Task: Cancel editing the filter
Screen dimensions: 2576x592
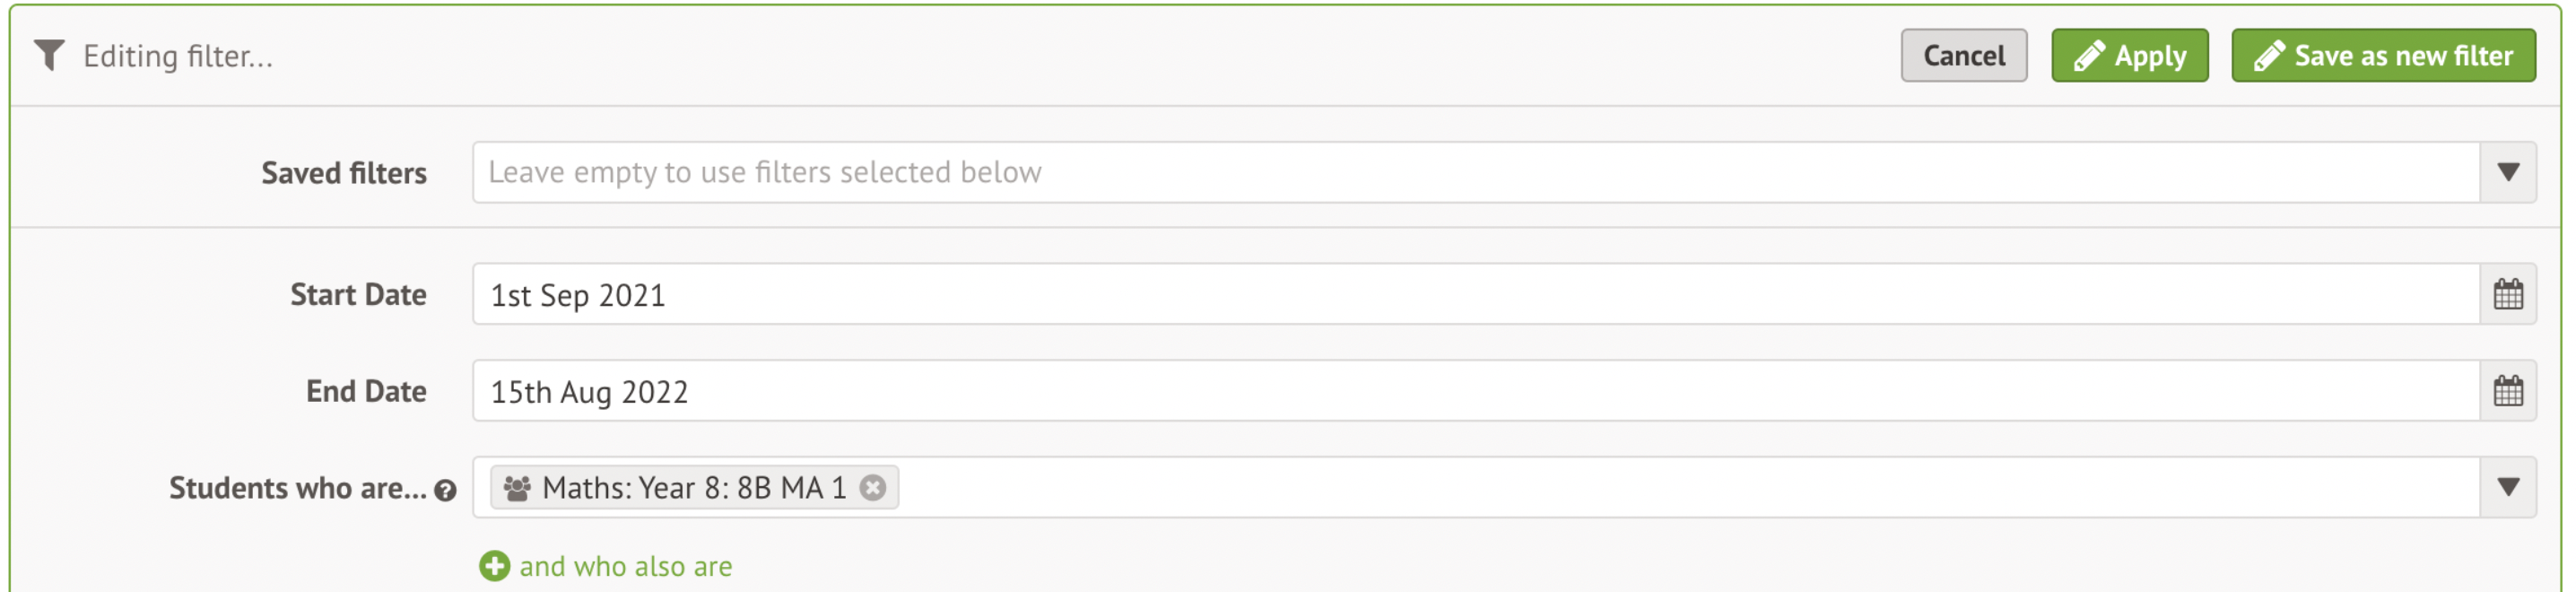Action: (x=1963, y=56)
